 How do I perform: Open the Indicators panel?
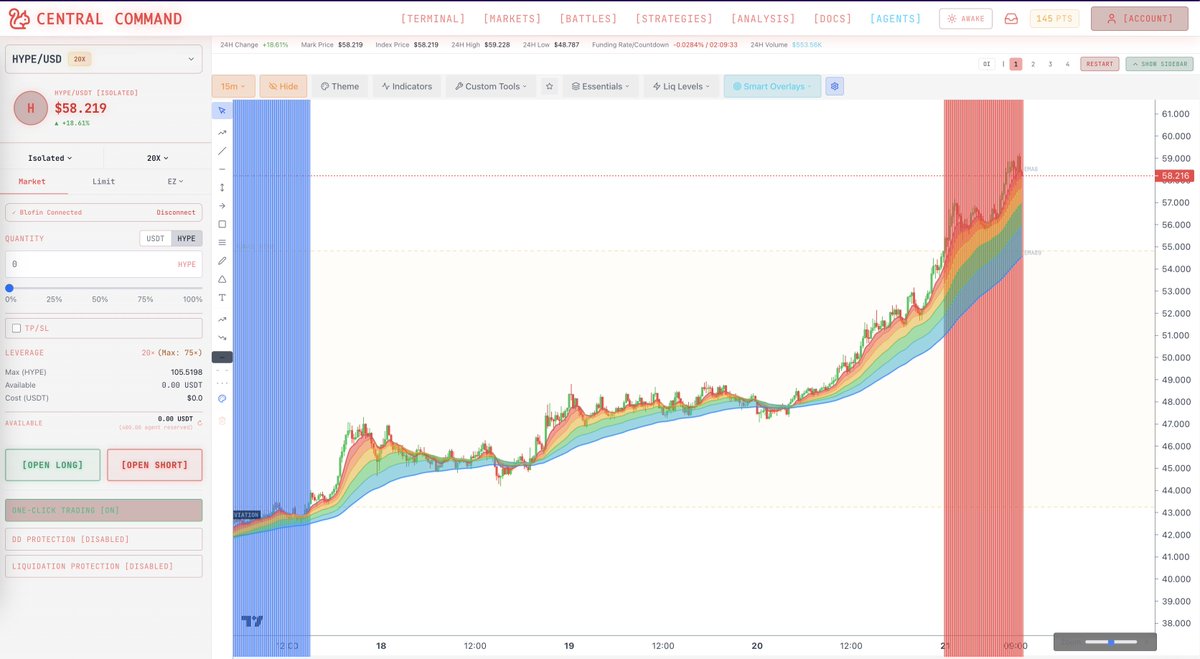[407, 86]
